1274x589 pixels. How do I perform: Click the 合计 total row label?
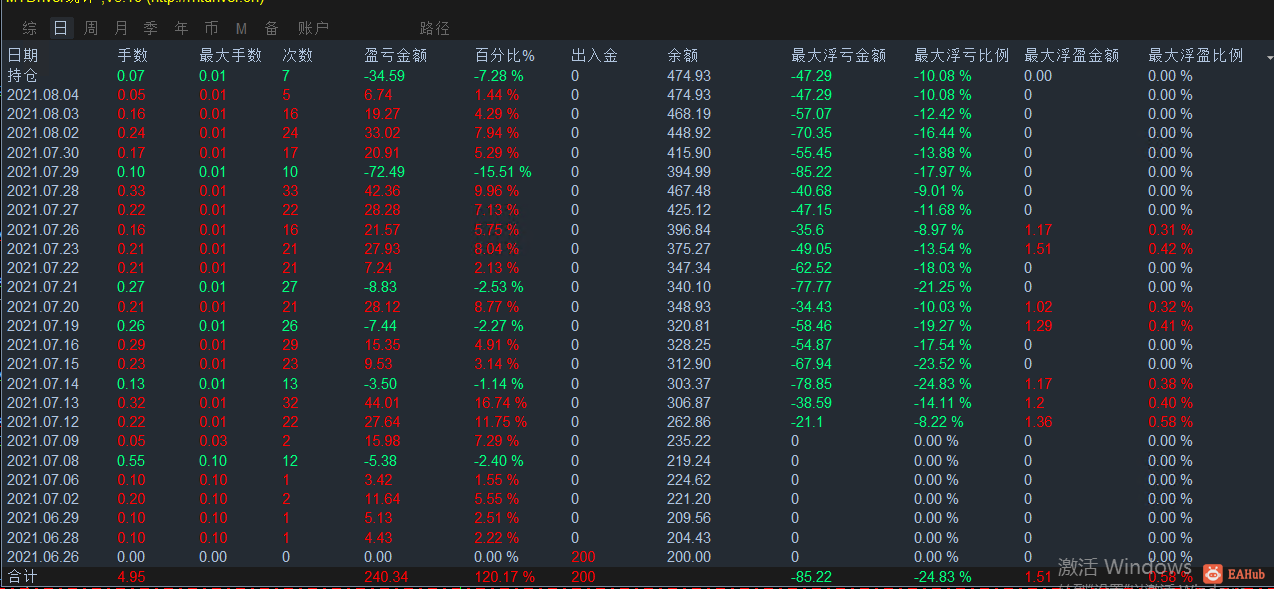point(22,577)
